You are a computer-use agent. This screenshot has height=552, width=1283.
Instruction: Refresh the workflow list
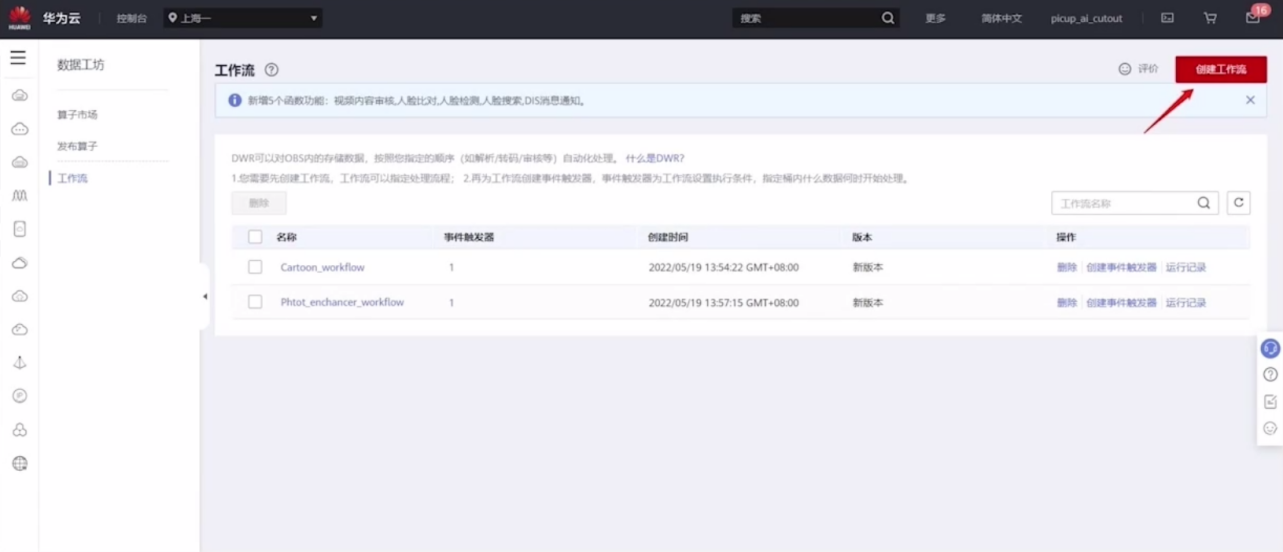pos(1238,203)
